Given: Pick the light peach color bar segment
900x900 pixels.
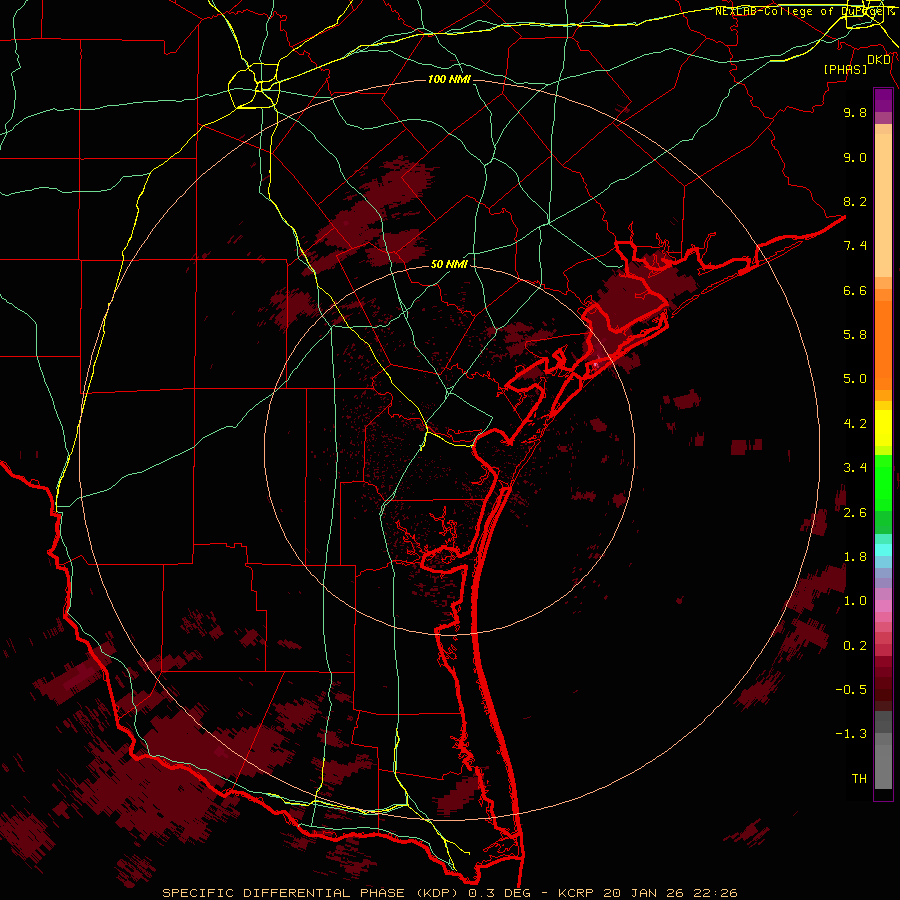Looking at the screenshot, I should click(883, 205).
